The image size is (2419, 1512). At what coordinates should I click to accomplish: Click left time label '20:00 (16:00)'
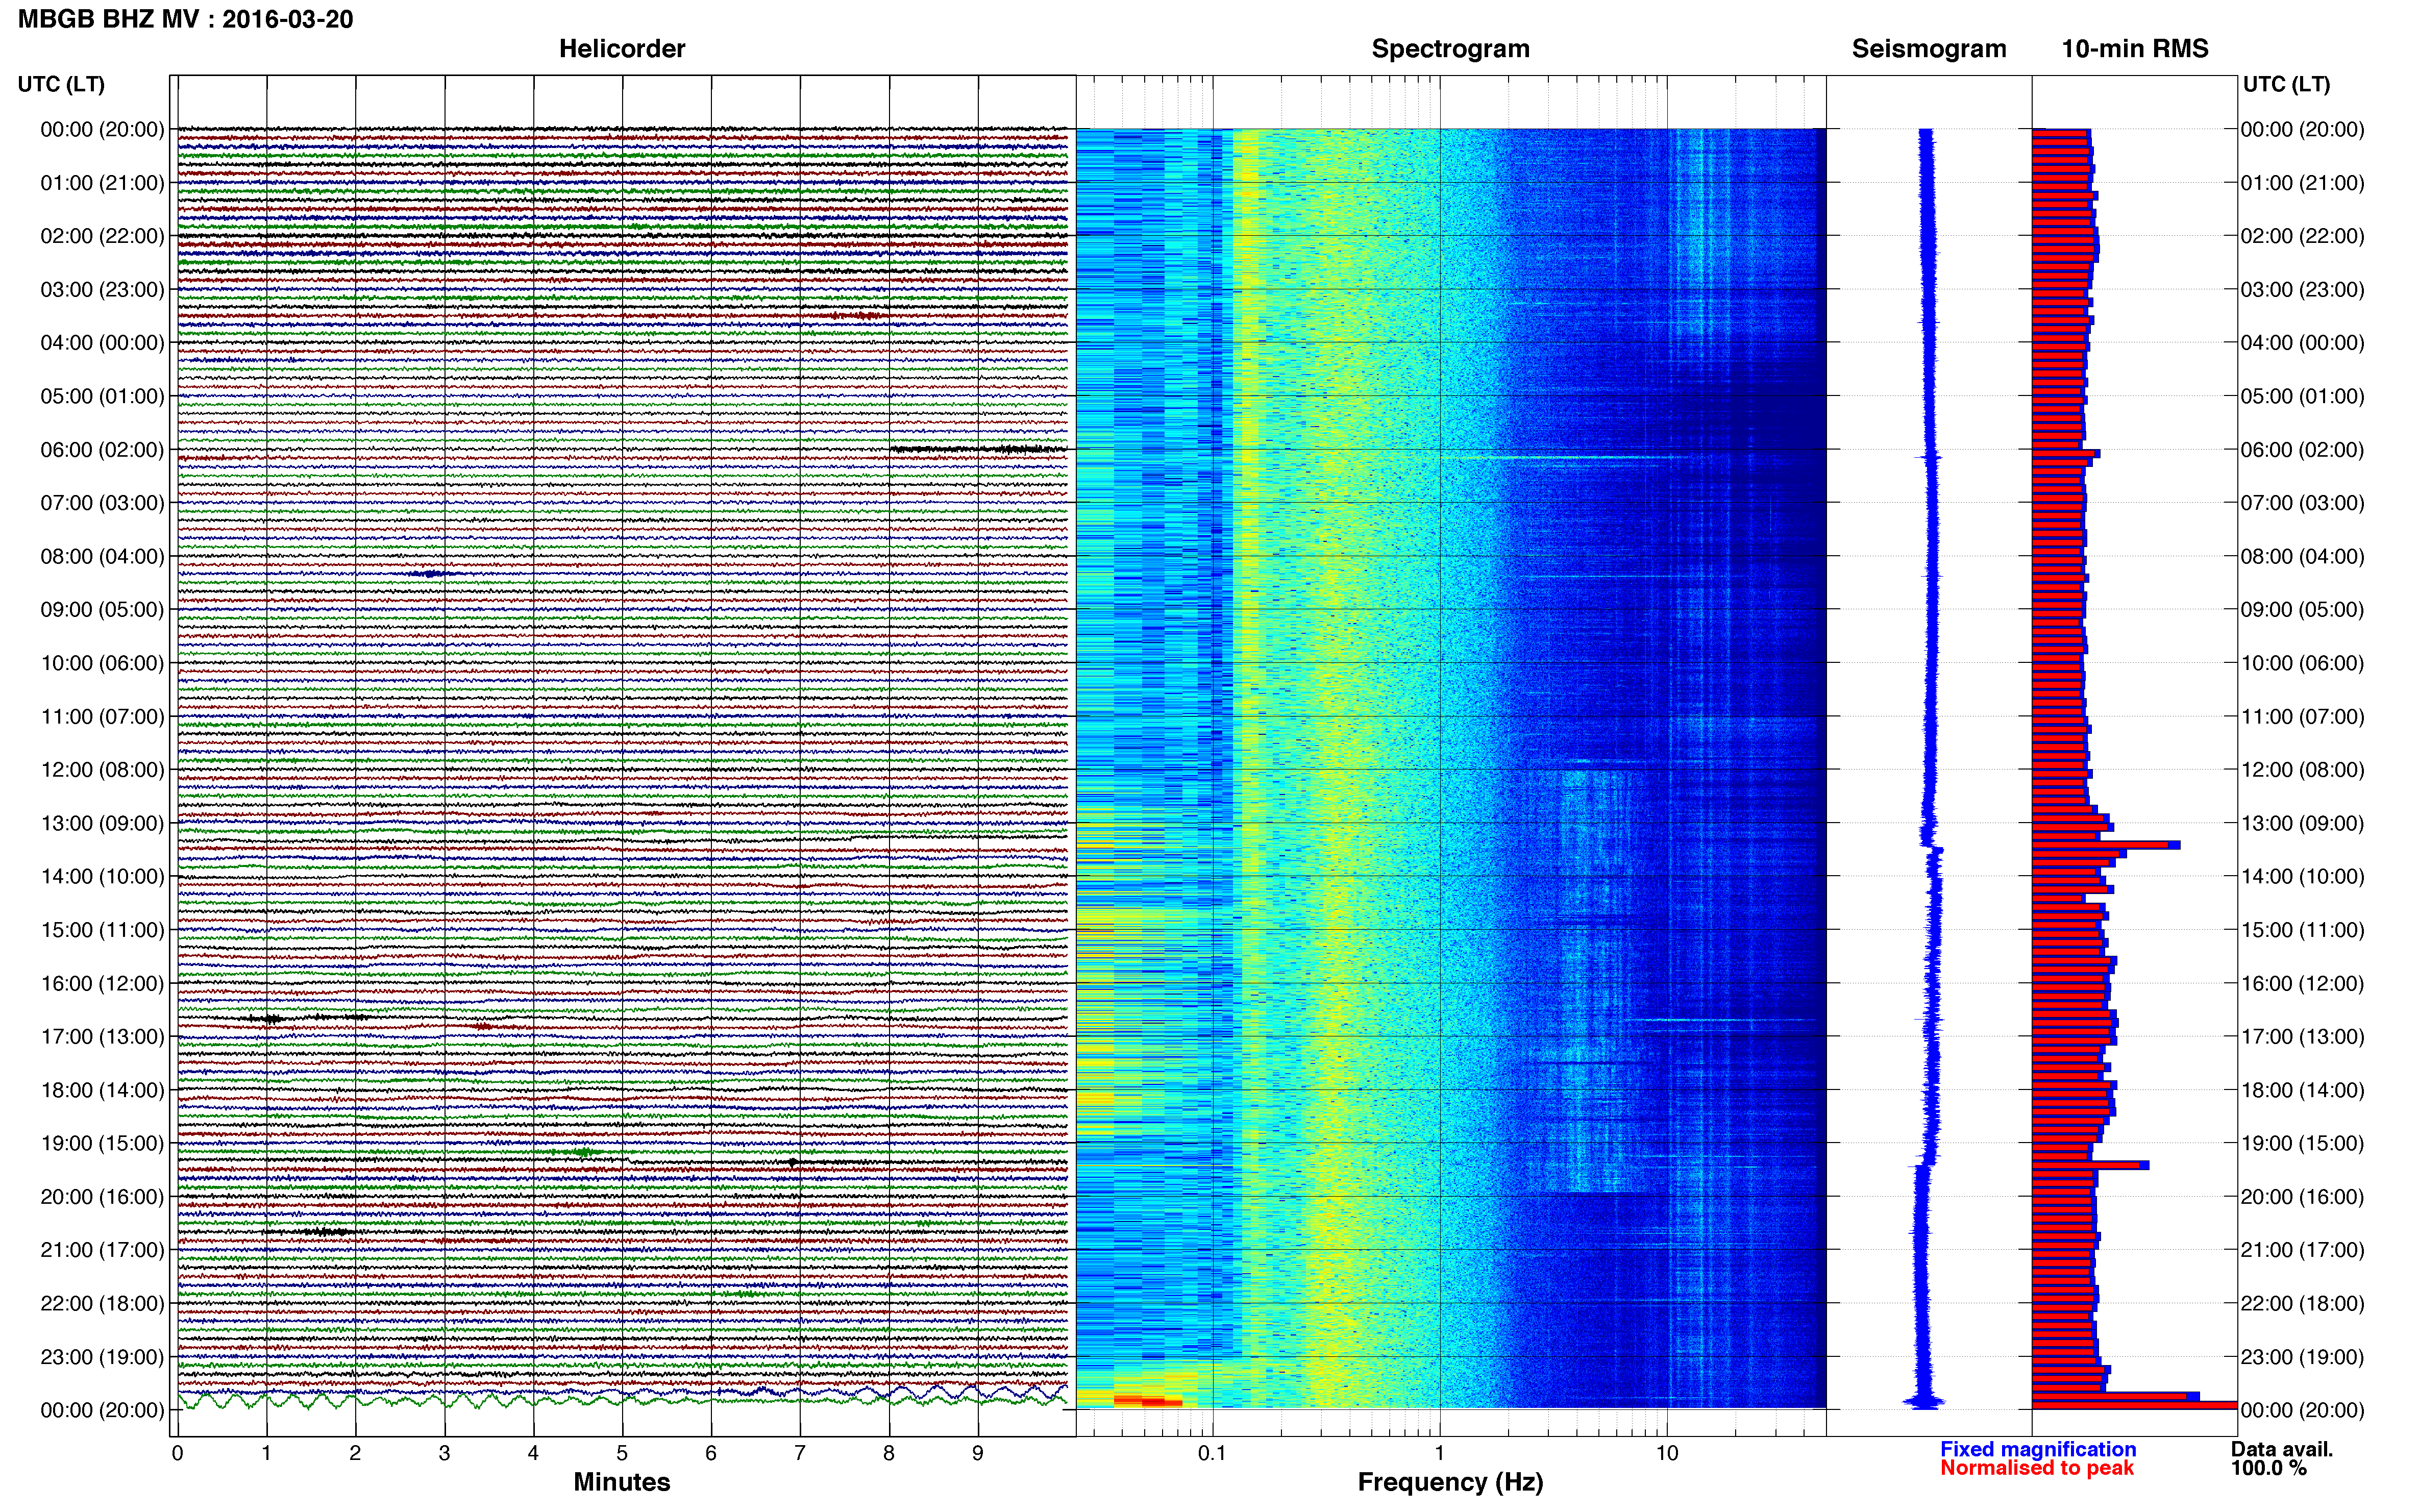click(102, 1197)
